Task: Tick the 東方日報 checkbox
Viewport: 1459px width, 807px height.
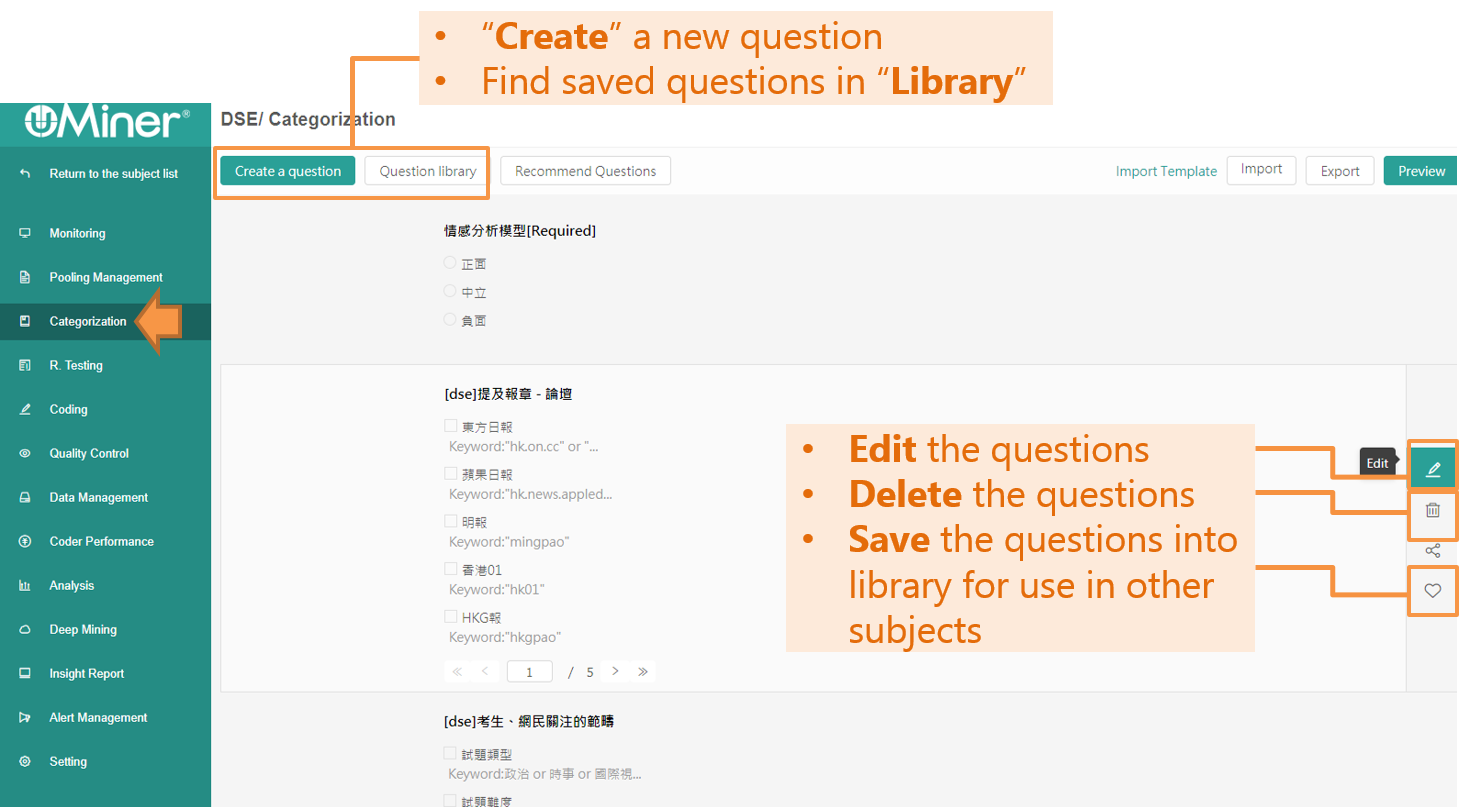Action: [x=451, y=426]
